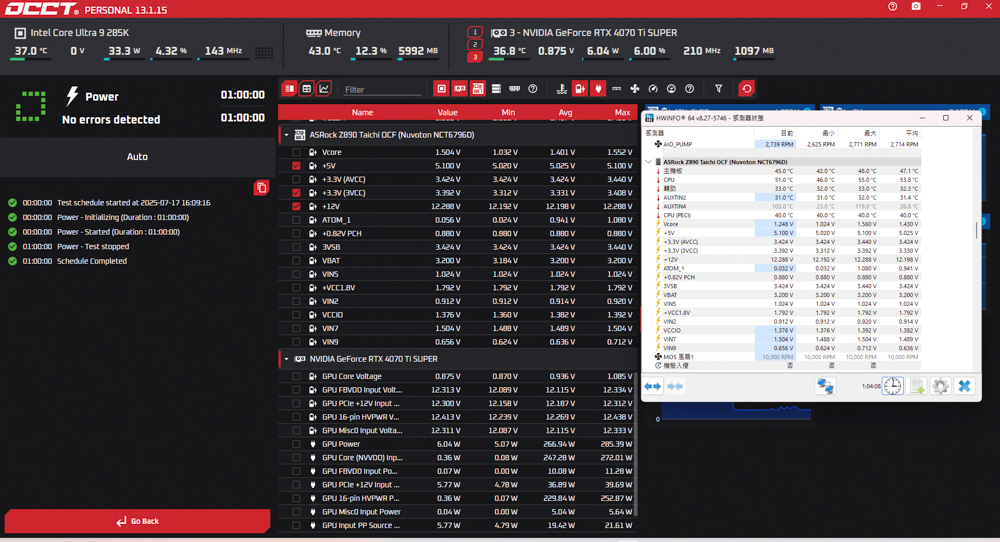Sort by the Avg column header

click(x=565, y=112)
